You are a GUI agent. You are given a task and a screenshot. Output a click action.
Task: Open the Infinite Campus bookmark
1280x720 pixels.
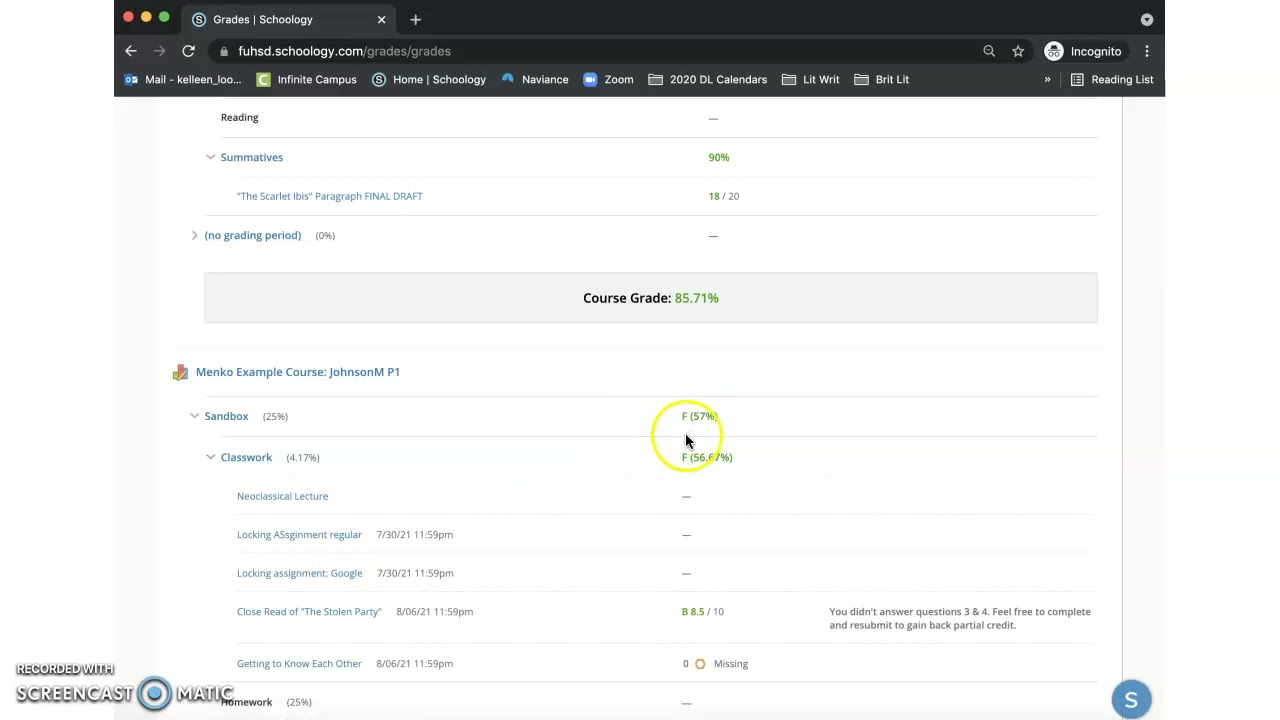306,79
